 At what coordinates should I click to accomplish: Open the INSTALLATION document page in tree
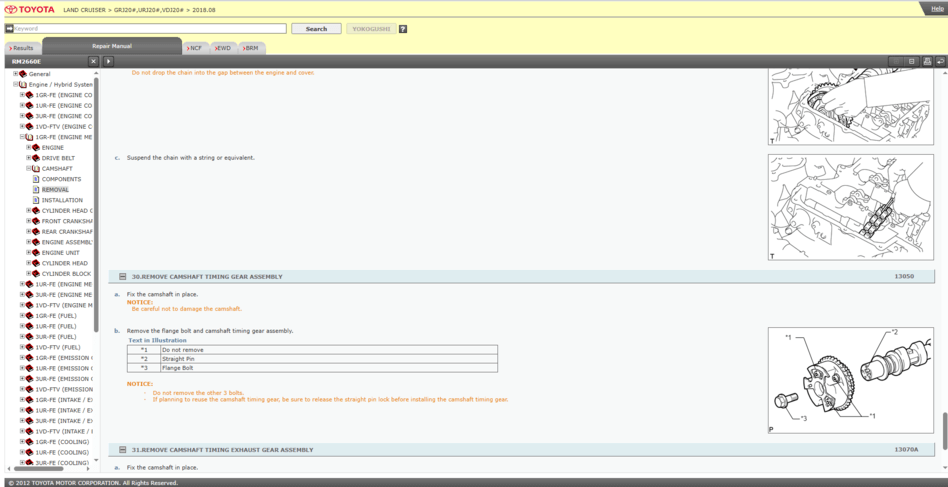pos(62,200)
